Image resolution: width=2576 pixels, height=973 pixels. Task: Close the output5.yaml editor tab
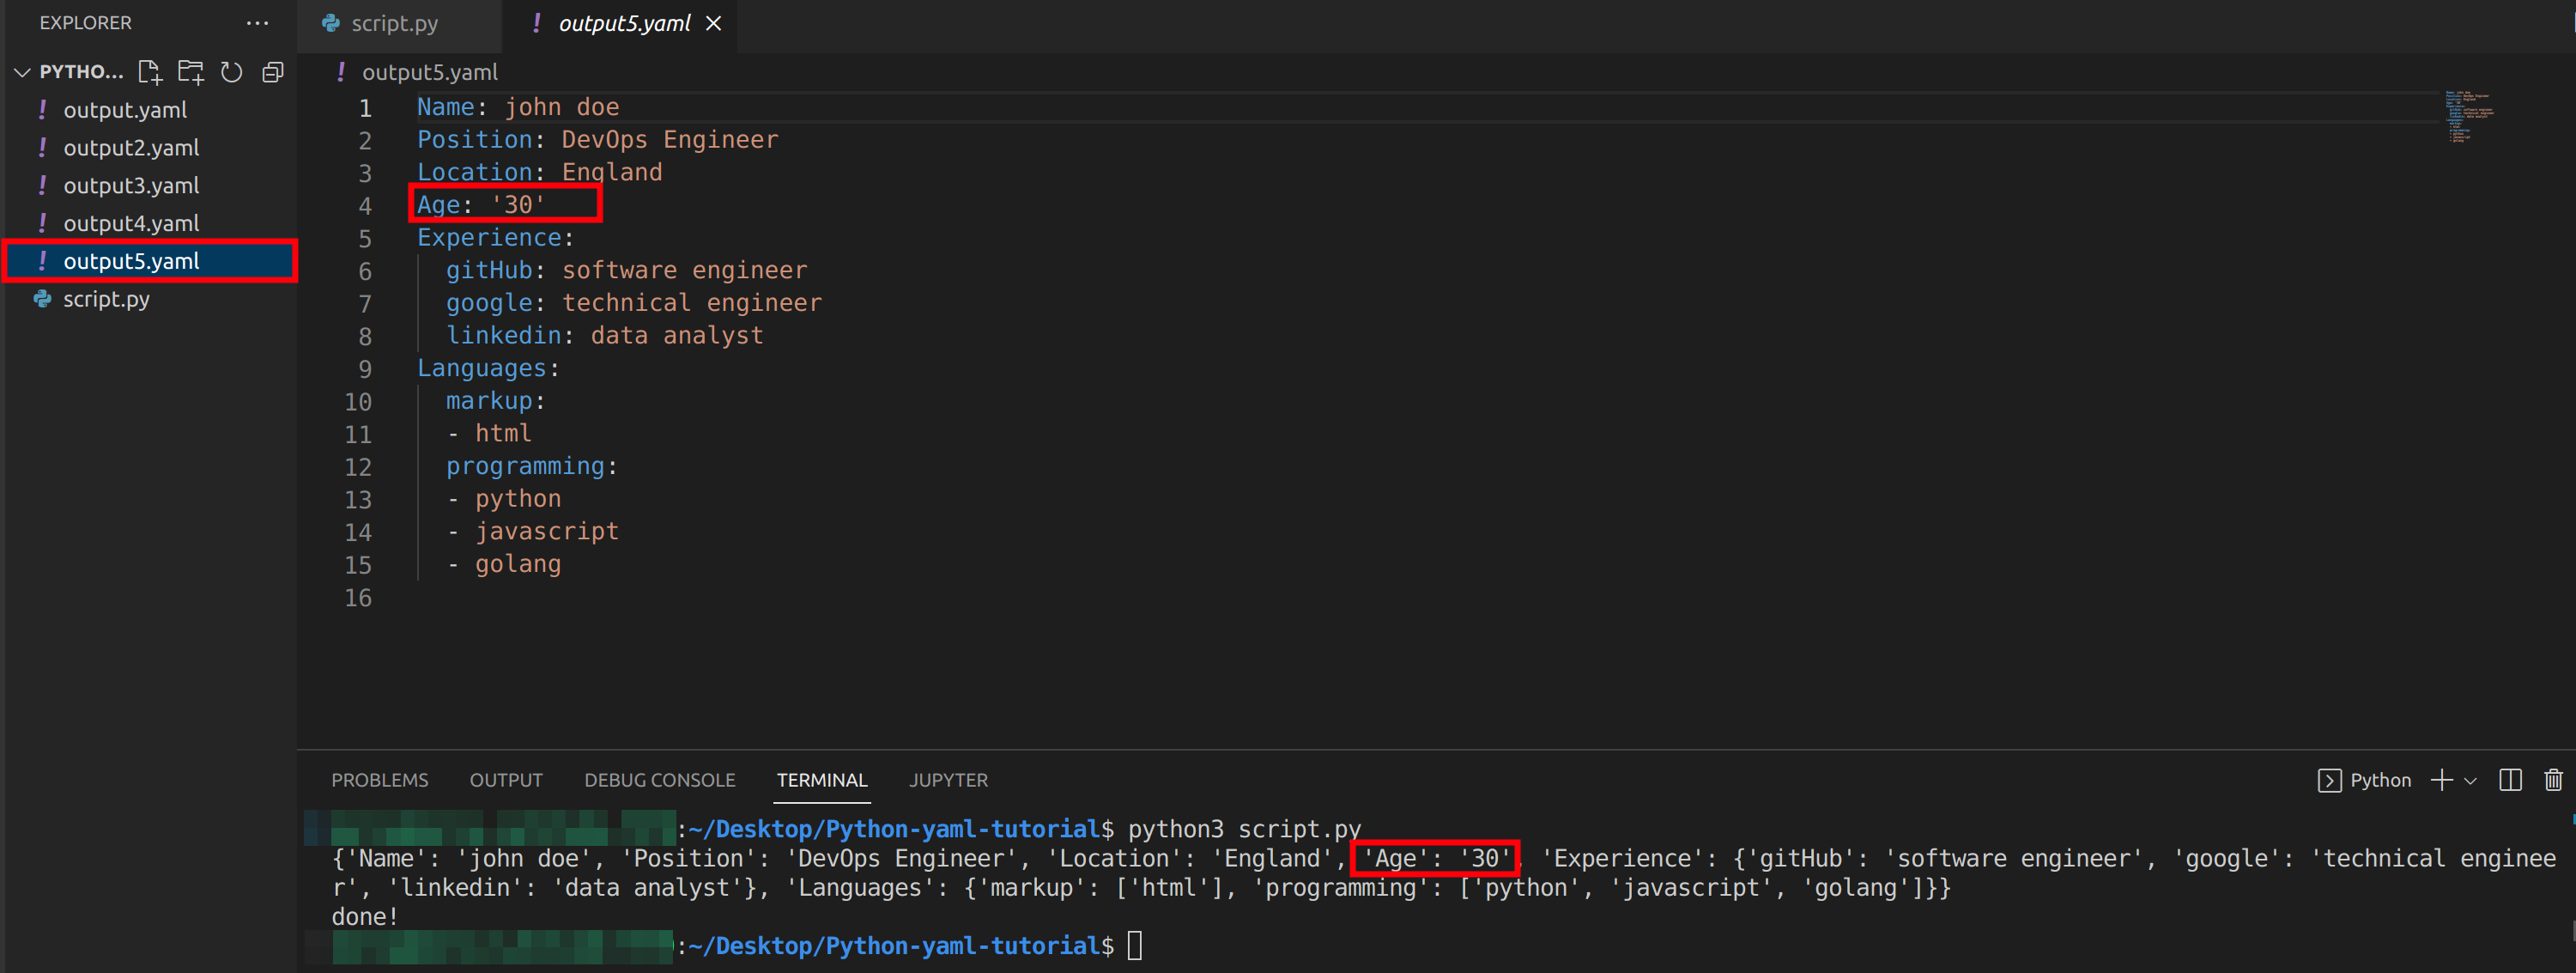click(713, 23)
